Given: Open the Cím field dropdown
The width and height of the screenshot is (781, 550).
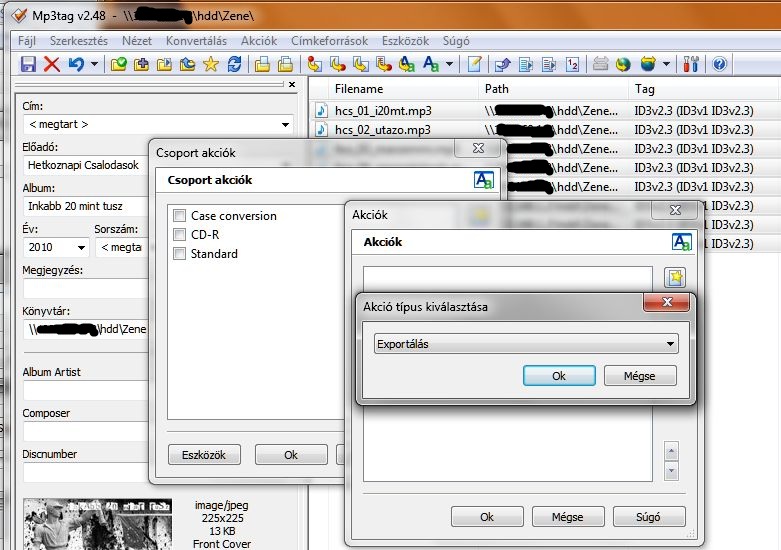Looking at the screenshot, I should 285,125.
